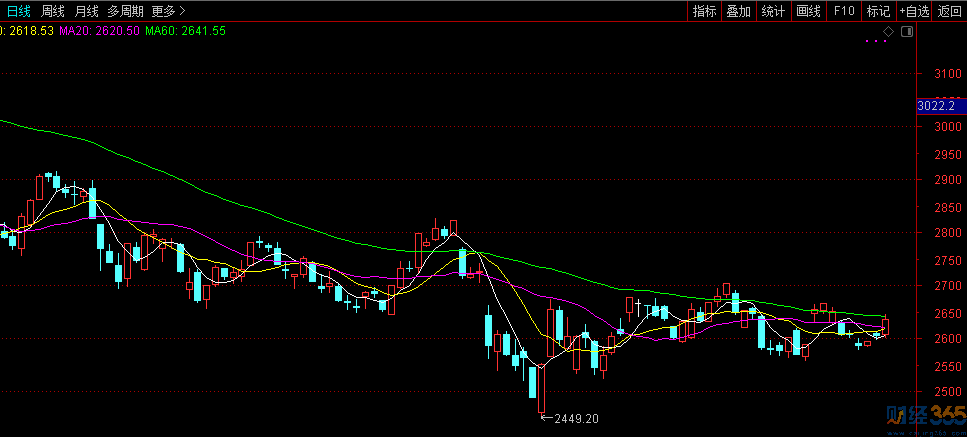Image resolution: width=967 pixels, height=437 pixels.
Task: Click the 2618.53 yellow MA value
Action: click(x=30, y=31)
